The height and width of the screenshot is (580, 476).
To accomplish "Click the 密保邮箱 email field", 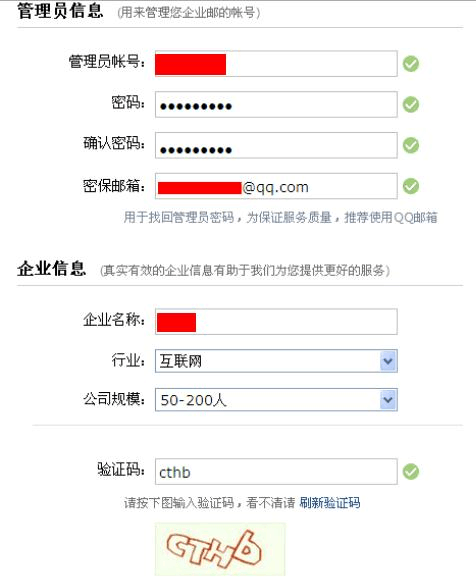I will [276, 186].
